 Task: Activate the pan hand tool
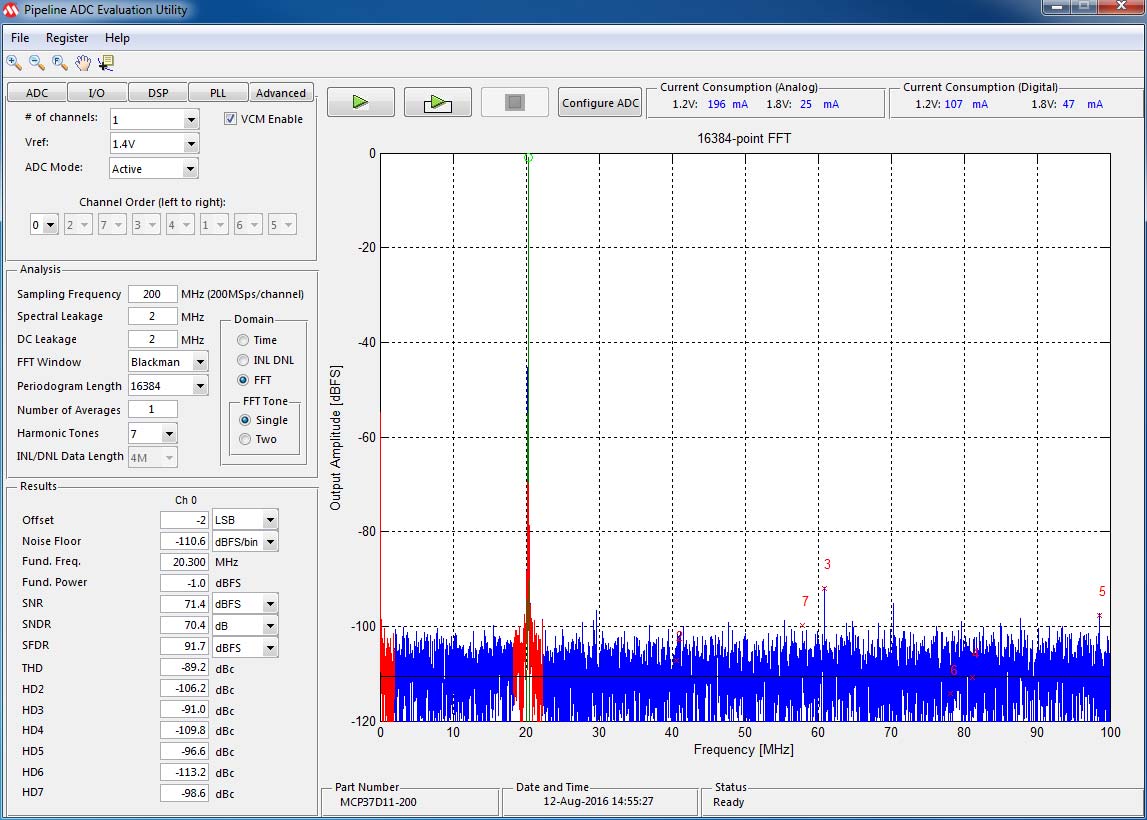click(83, 63)
